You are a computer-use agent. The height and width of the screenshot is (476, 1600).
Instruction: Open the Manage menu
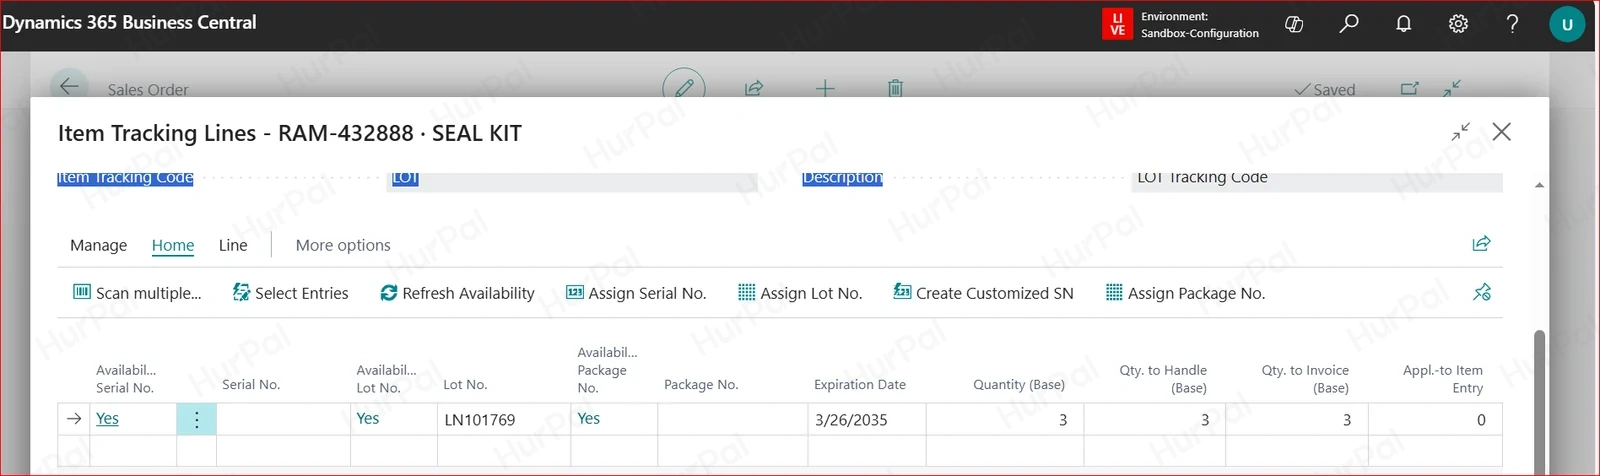click(98, 245)
